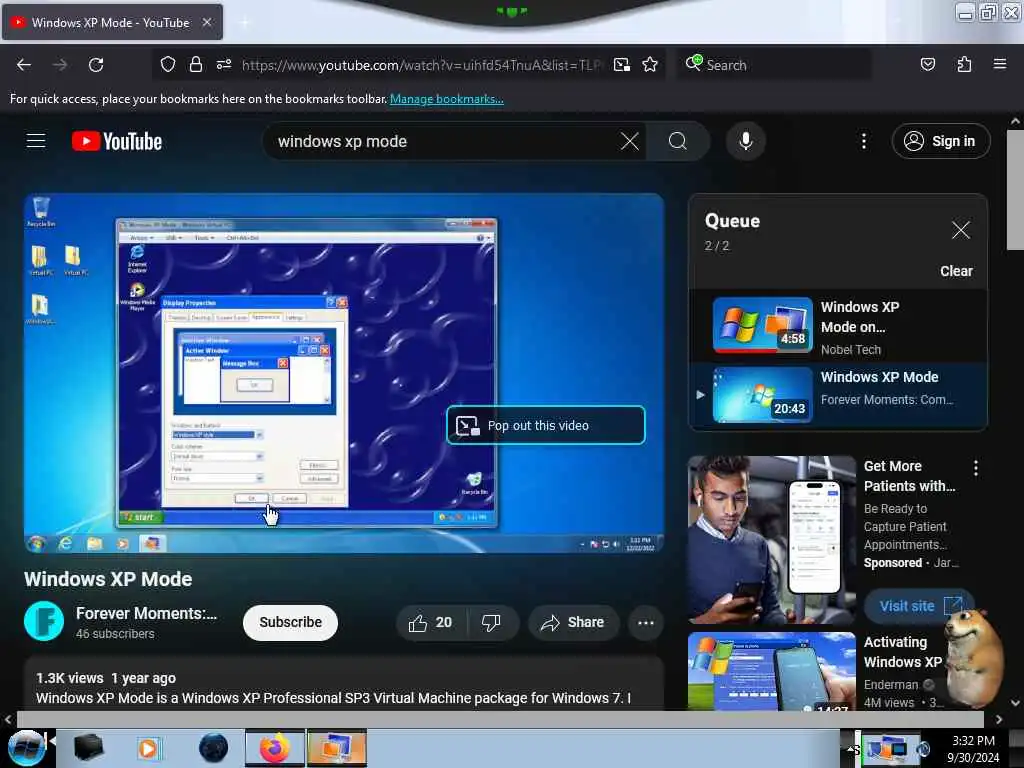Click Visit site on sponsored ad
The width and height of the screenshot is (1024, 768).
(918, 606)
